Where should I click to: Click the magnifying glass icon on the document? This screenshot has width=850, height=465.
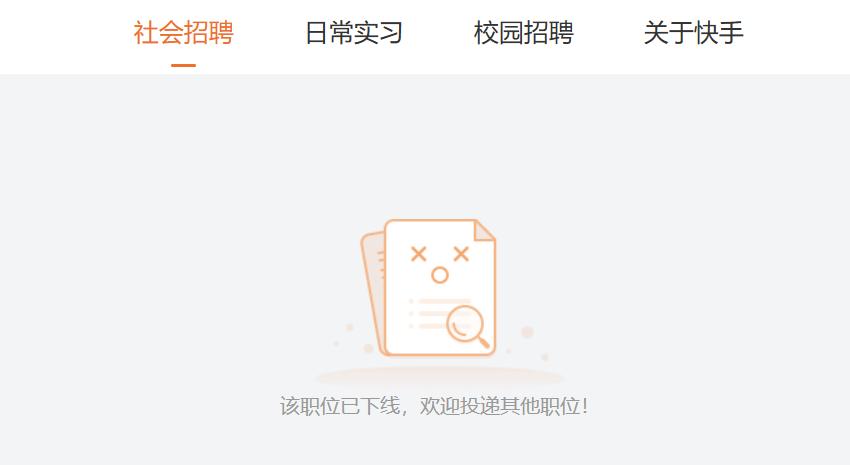(468, 326)
